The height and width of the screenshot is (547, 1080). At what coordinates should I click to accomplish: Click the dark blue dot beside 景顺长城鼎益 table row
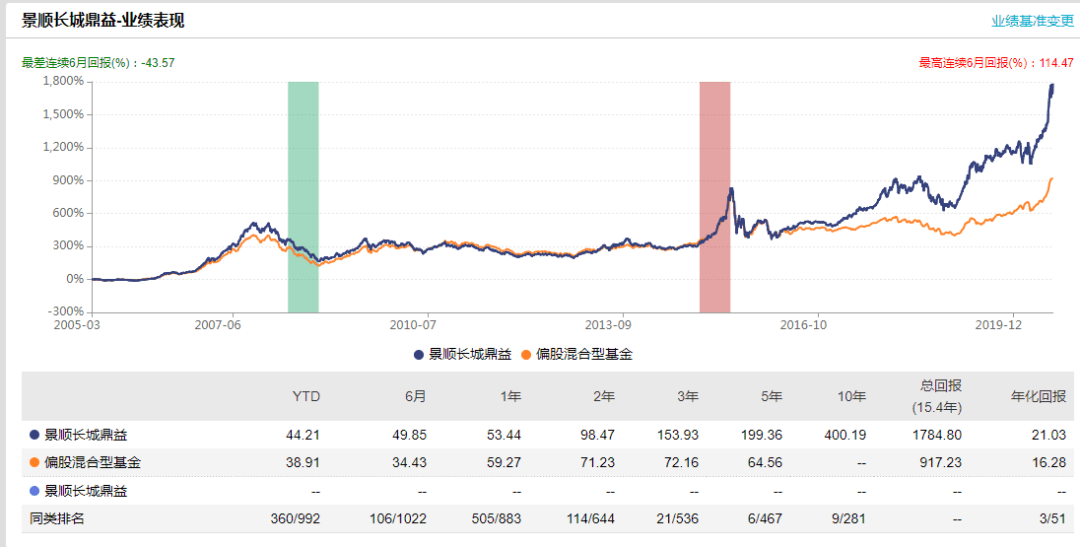click(x=34, y=435)
